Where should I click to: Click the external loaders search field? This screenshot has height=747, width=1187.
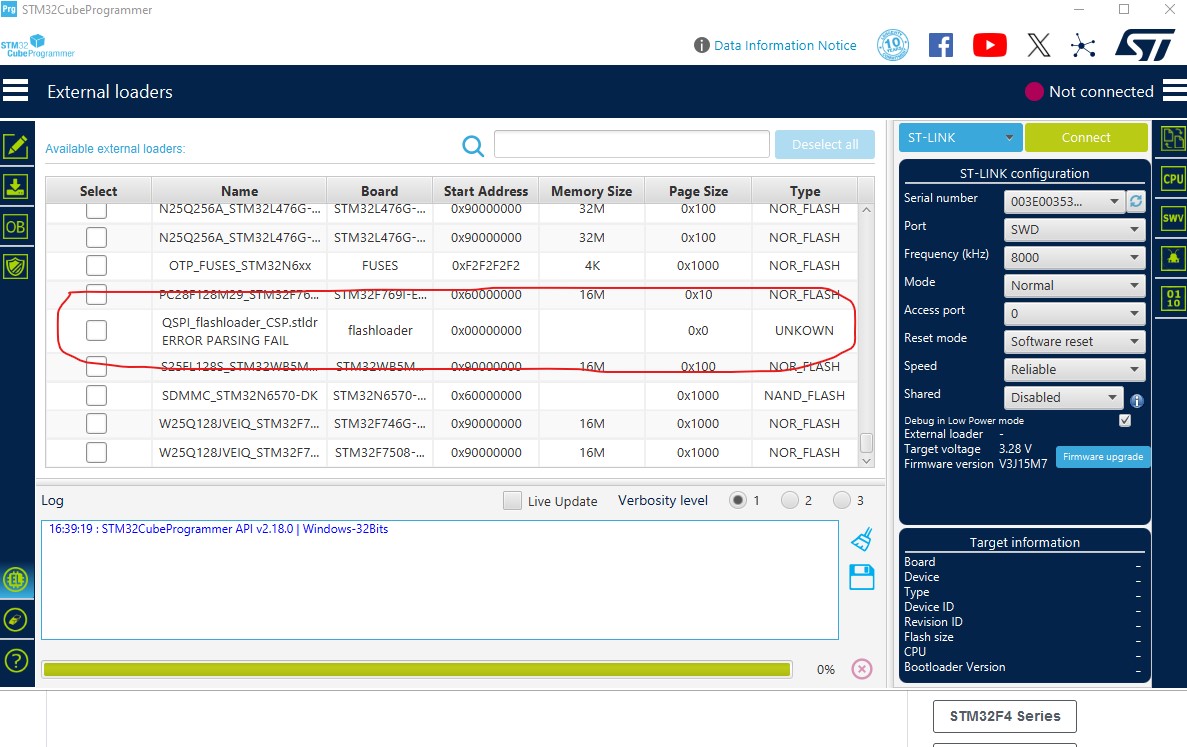[x=631, y=144]
